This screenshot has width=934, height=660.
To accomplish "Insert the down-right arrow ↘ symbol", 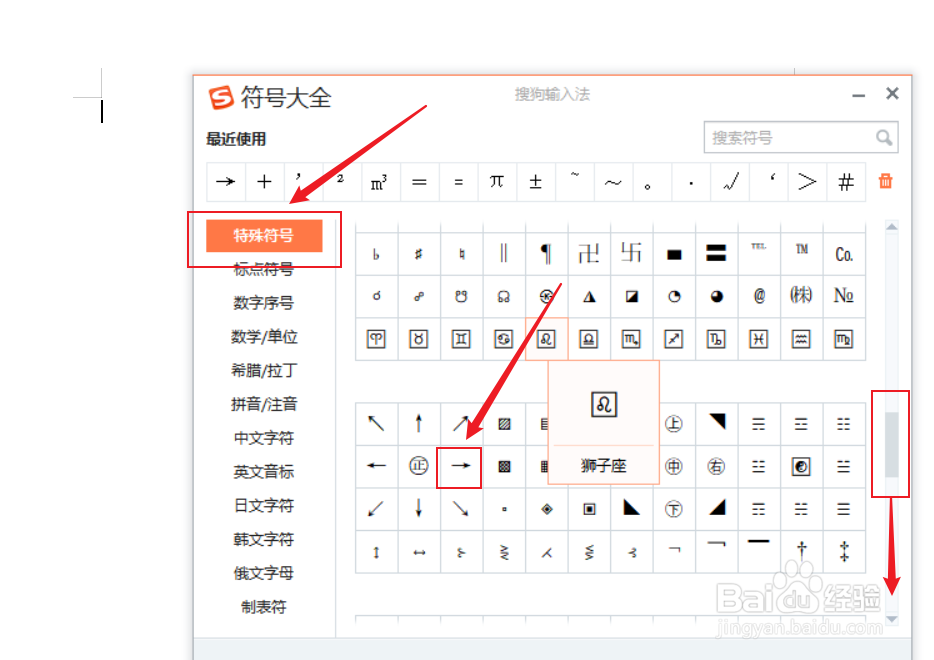I will [x=461, y=509].
